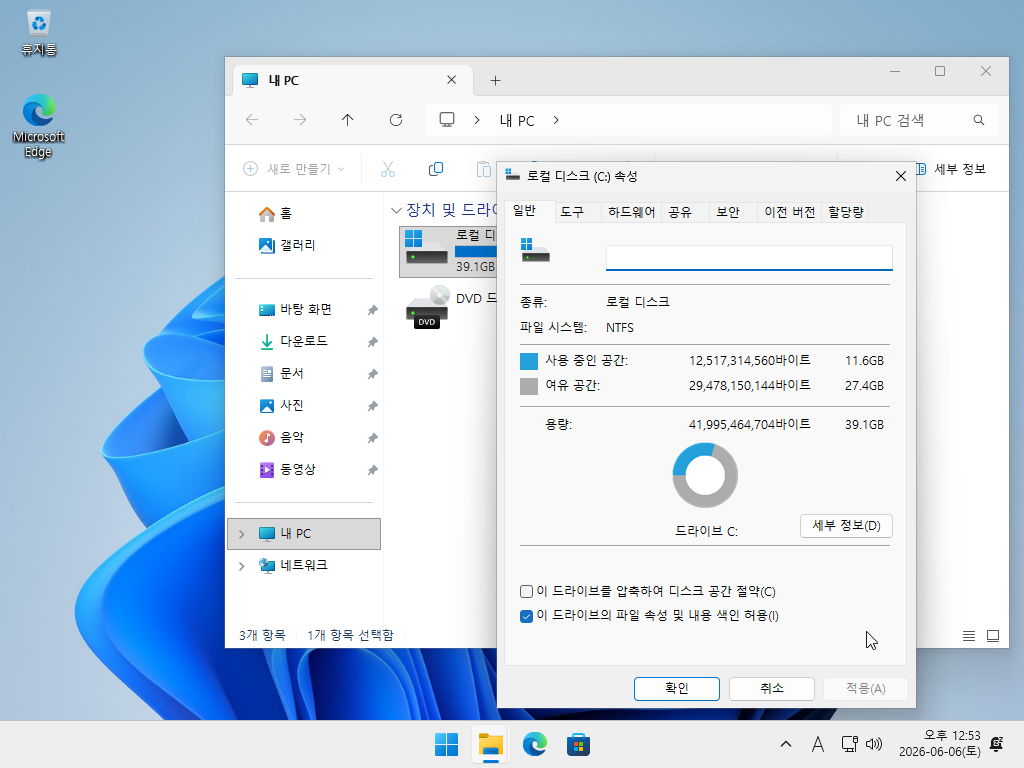Go forward in File Explorer

point(300,120)
